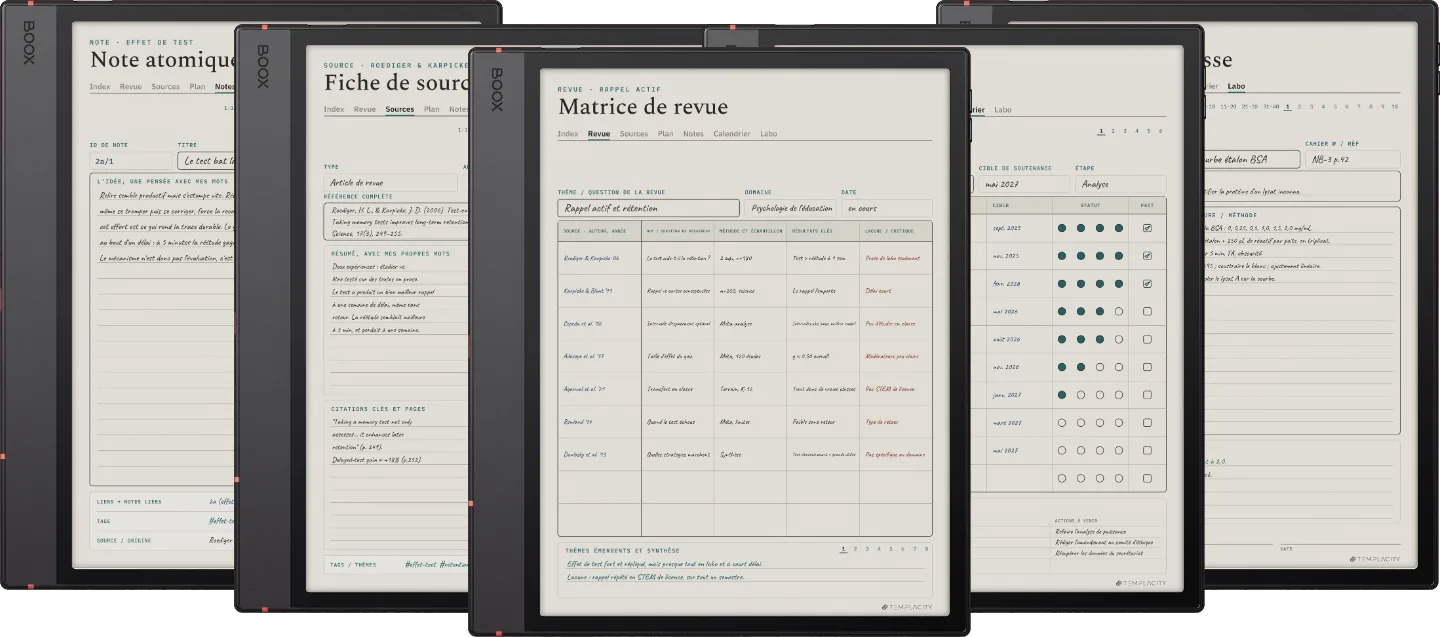Select the Revue tab in Matrice de revue
The width and height of the screenshot is (1440, 637).
tap(599, 134)
